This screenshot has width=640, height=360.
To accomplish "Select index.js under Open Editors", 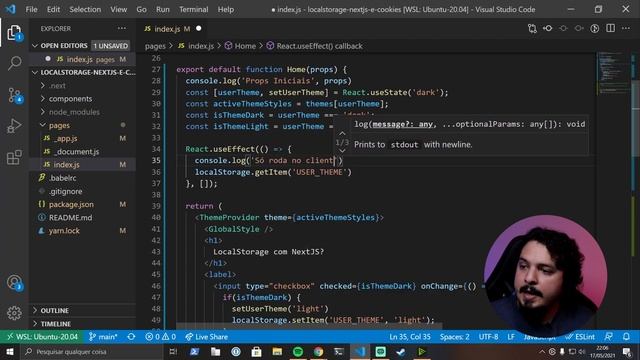I will click(79, 59).
